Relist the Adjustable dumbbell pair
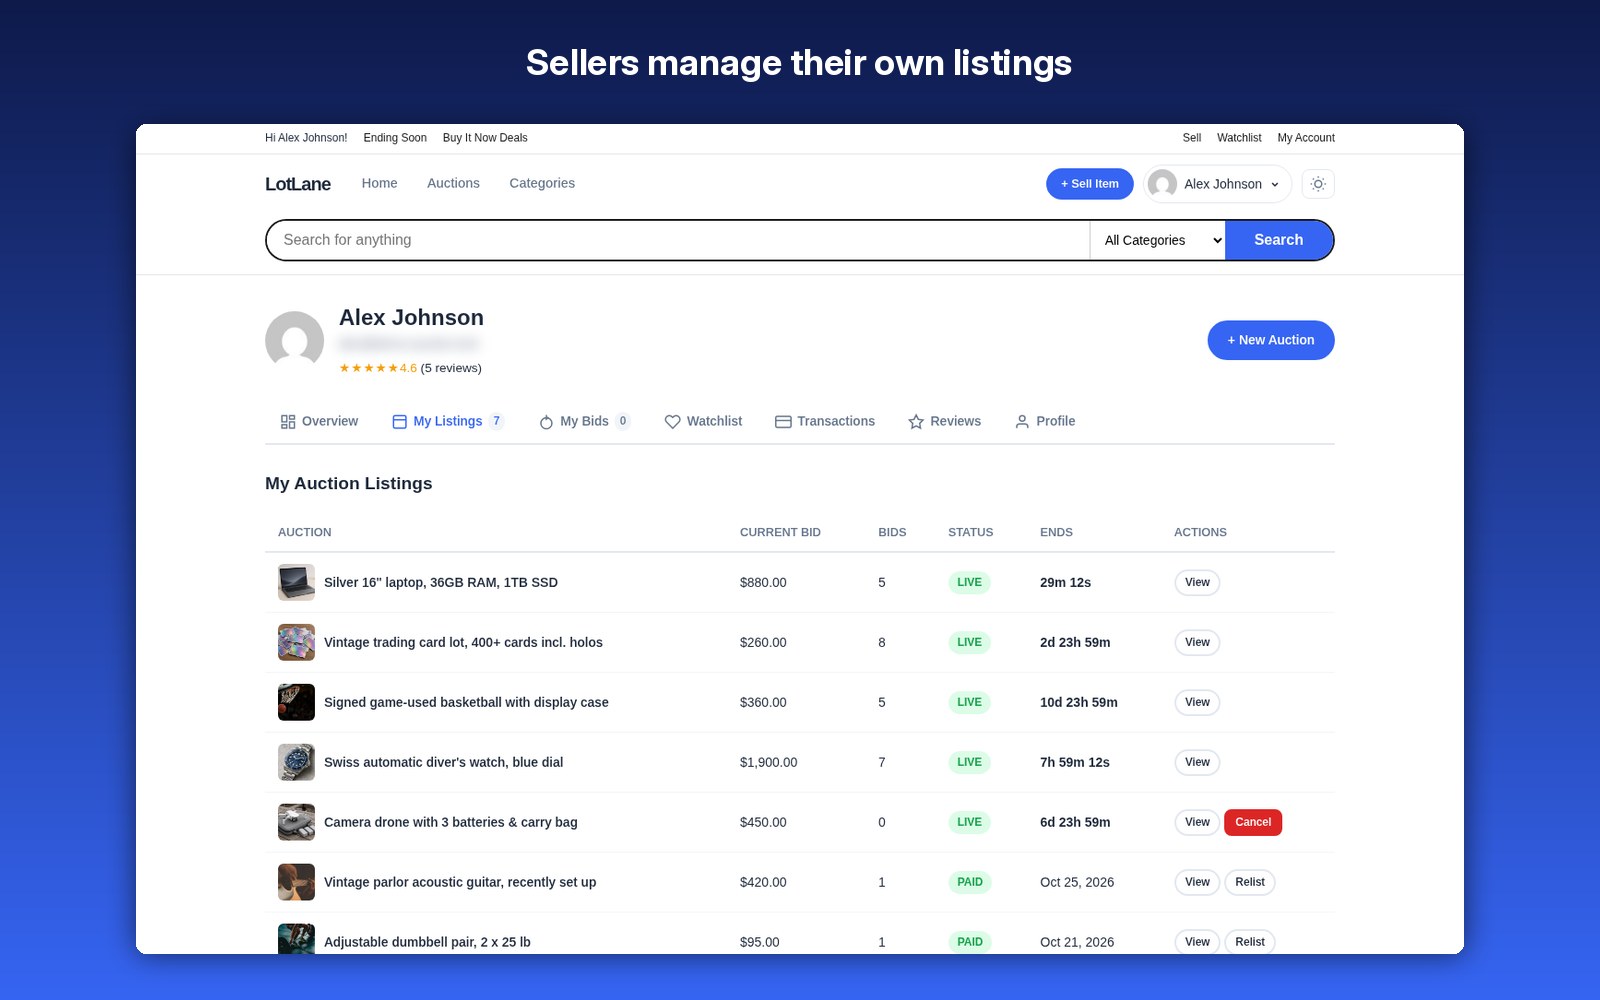 pyautogui.click(x=1250, y=942)
